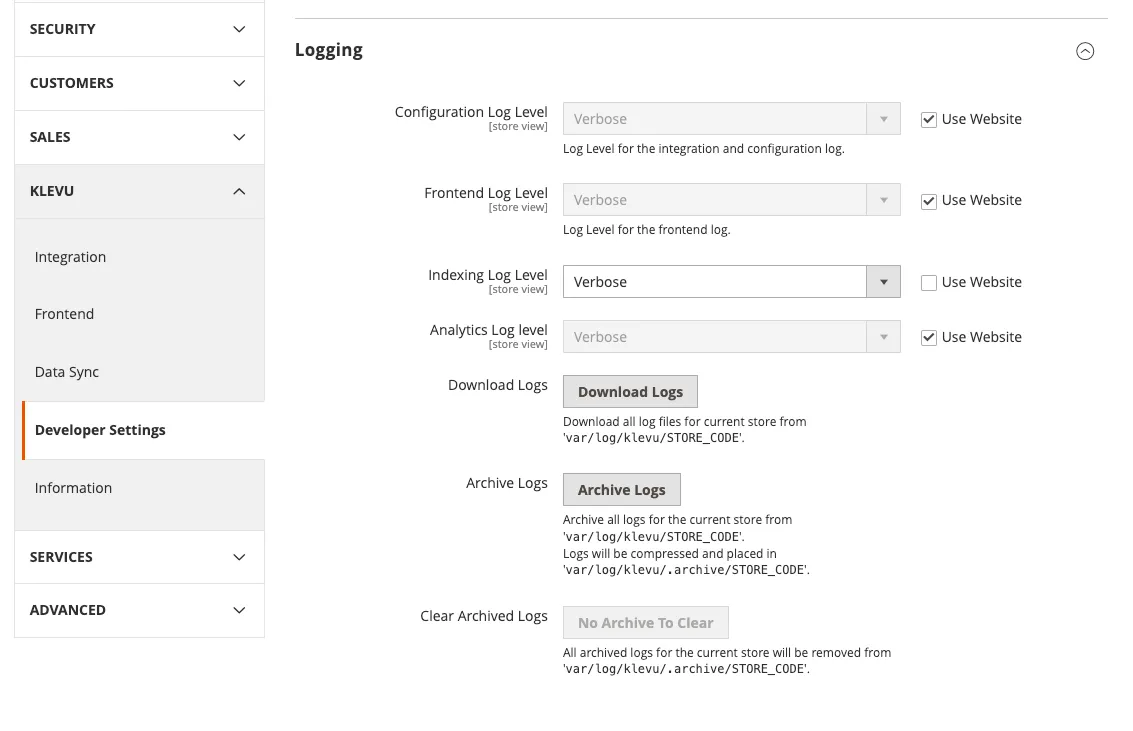Click the Download Logs button

pyautogui.click(x=630, y=392)
